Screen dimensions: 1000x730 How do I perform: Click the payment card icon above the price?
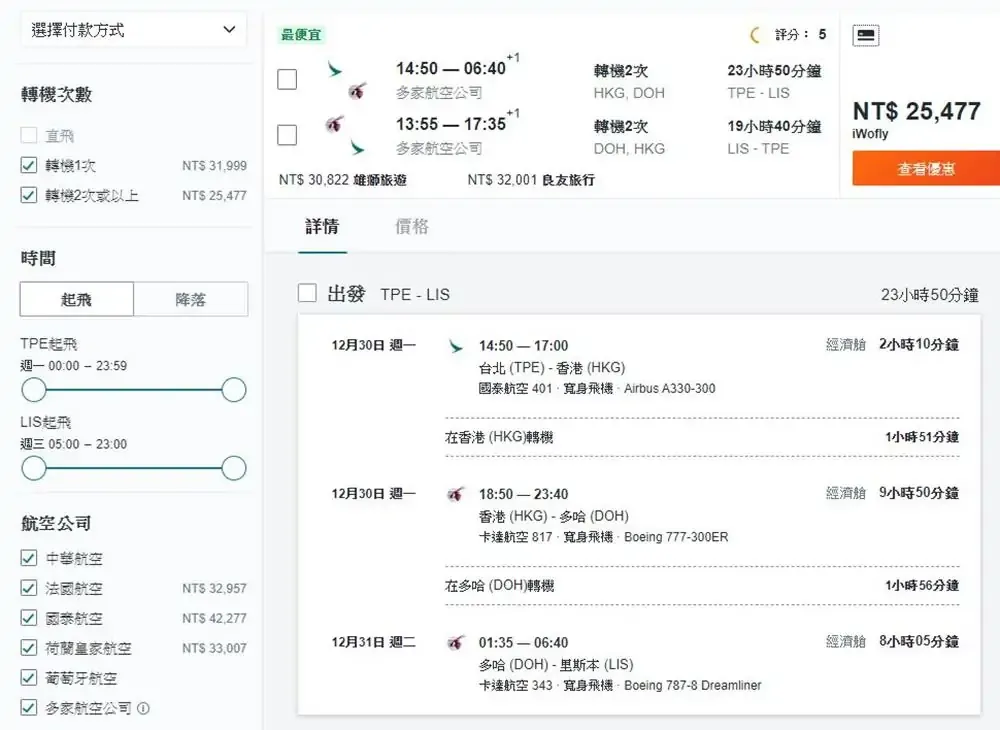click(x=866, y=36)
